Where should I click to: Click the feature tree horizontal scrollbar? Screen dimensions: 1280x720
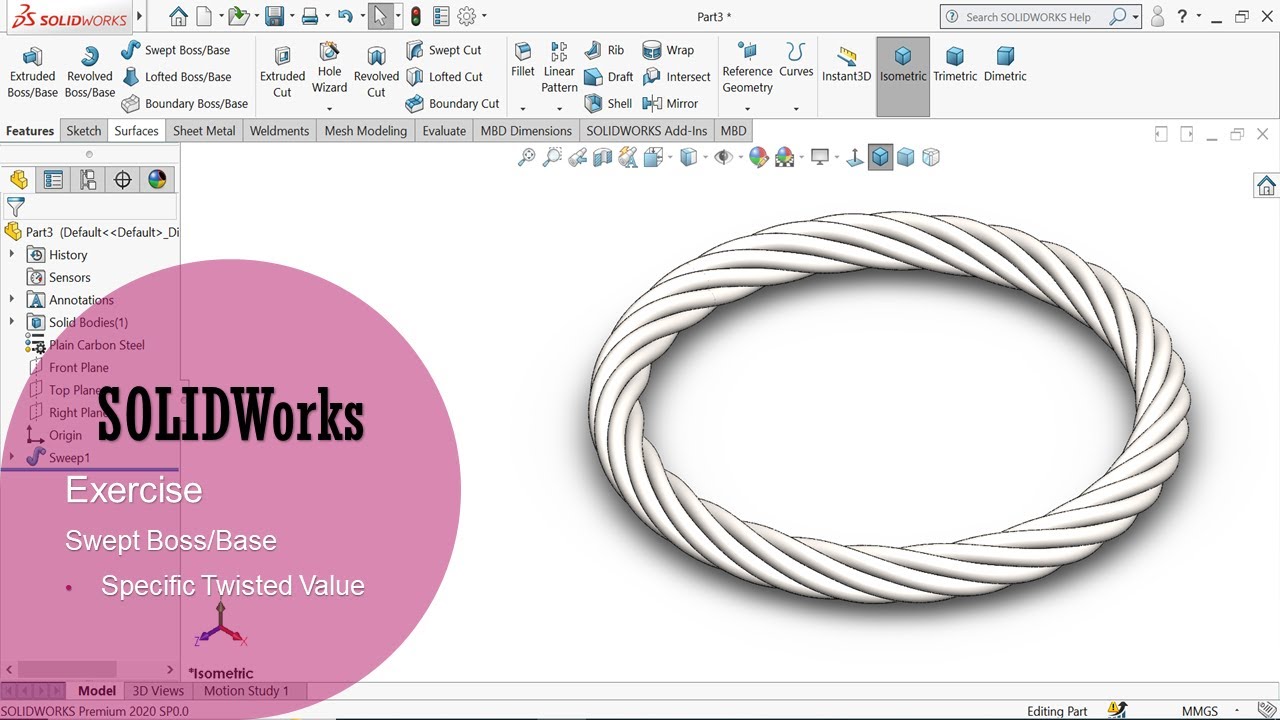(x=90, y=669)
